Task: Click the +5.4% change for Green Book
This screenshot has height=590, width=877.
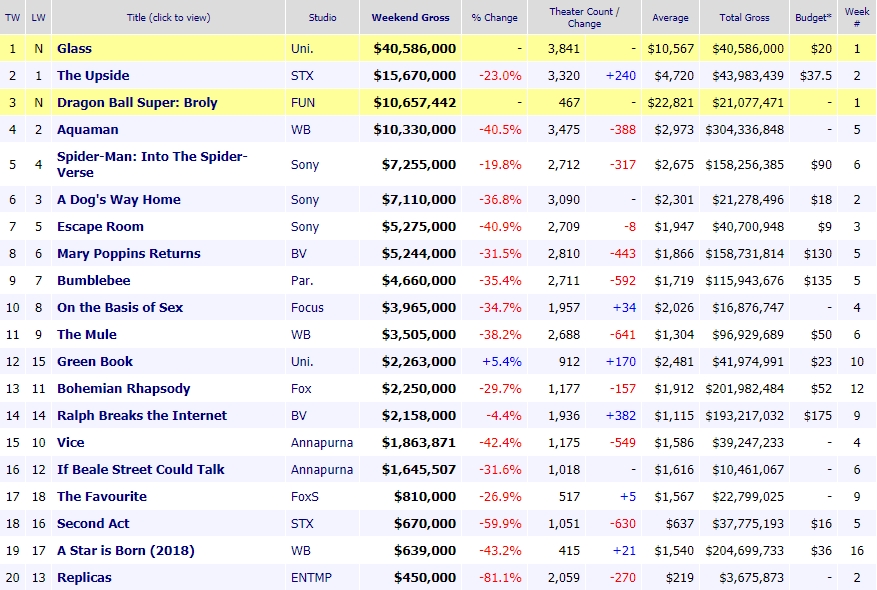Action: (502, 362)
